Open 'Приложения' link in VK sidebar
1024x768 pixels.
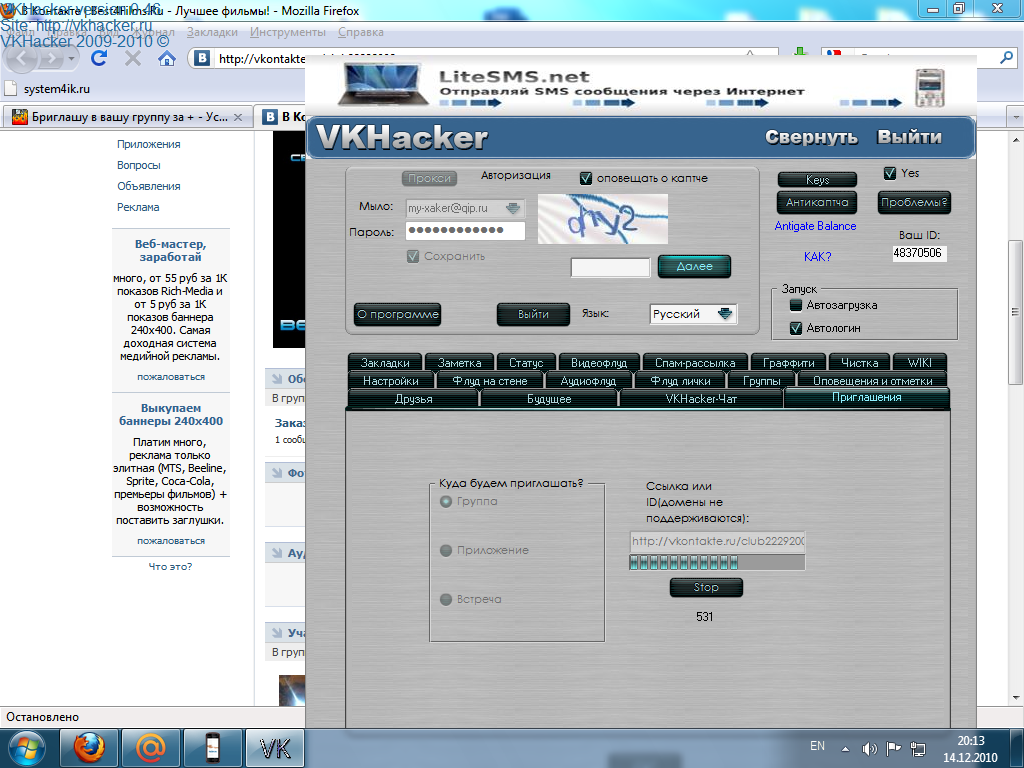(x=149, y=144)
